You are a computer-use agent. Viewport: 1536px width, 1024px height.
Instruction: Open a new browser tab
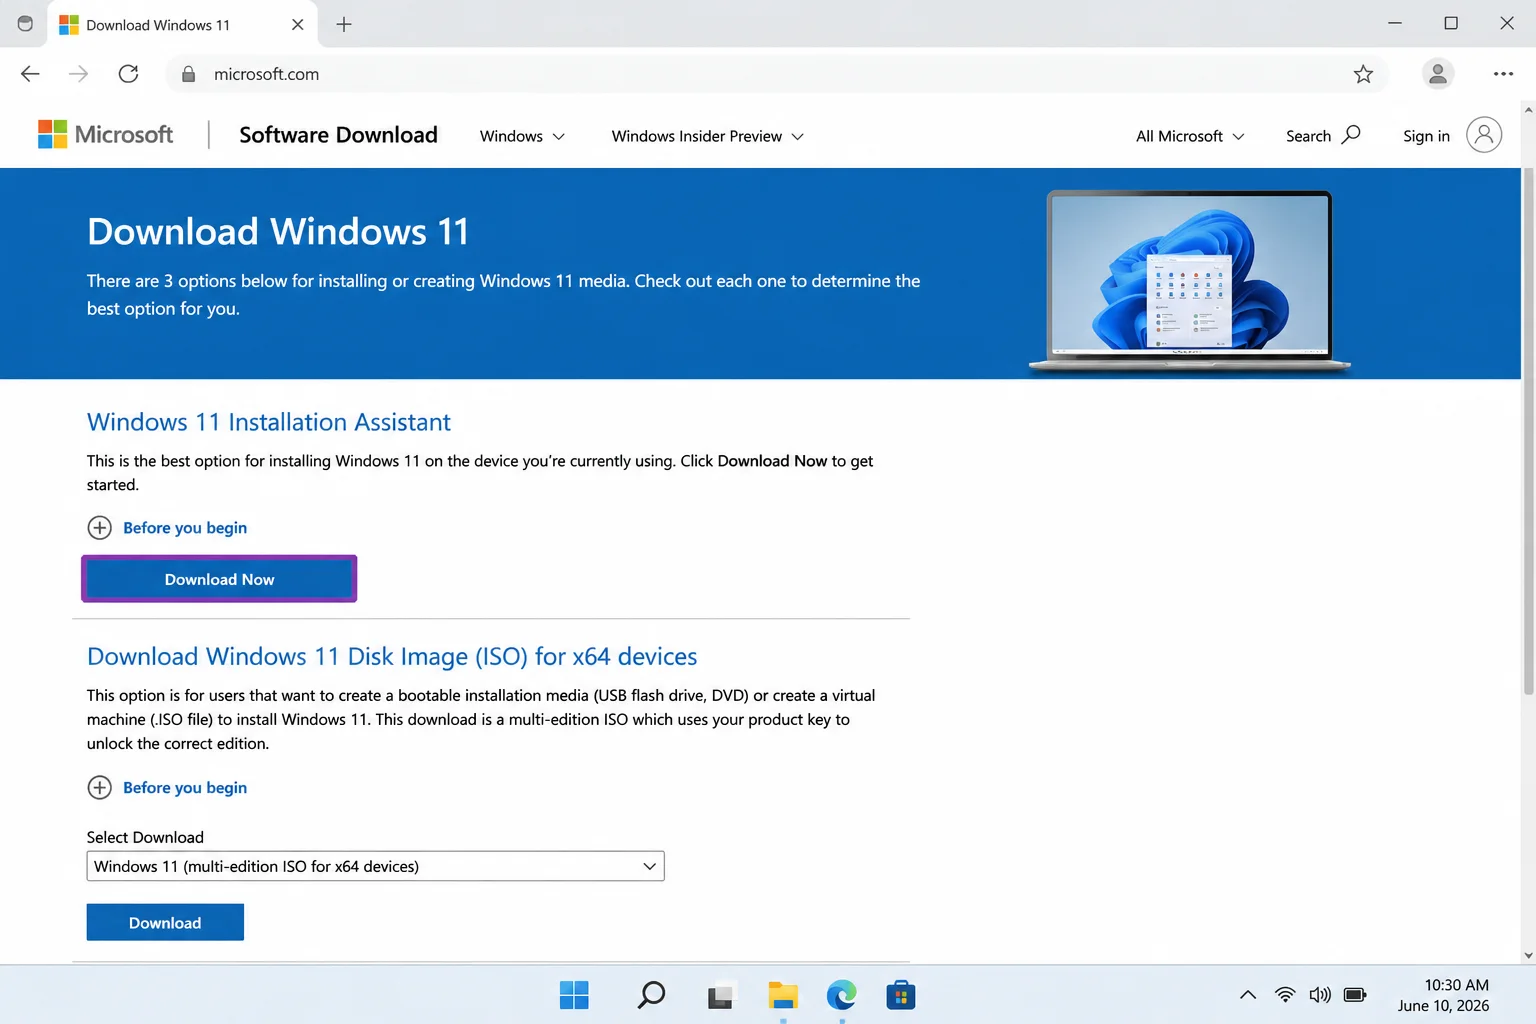coord(344,24)
